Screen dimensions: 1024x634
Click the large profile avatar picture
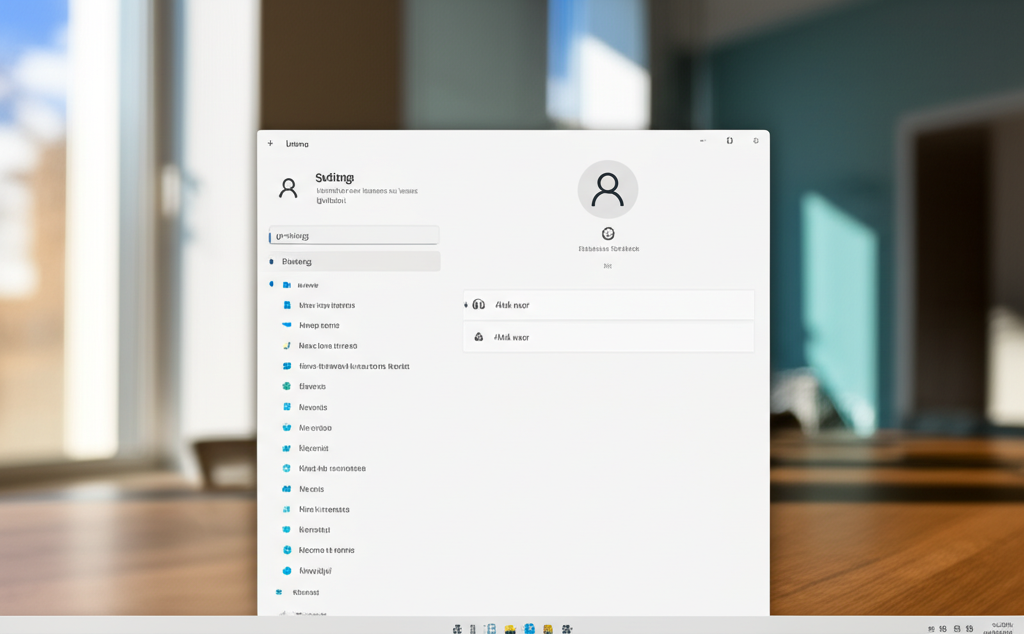pos(607,189)
